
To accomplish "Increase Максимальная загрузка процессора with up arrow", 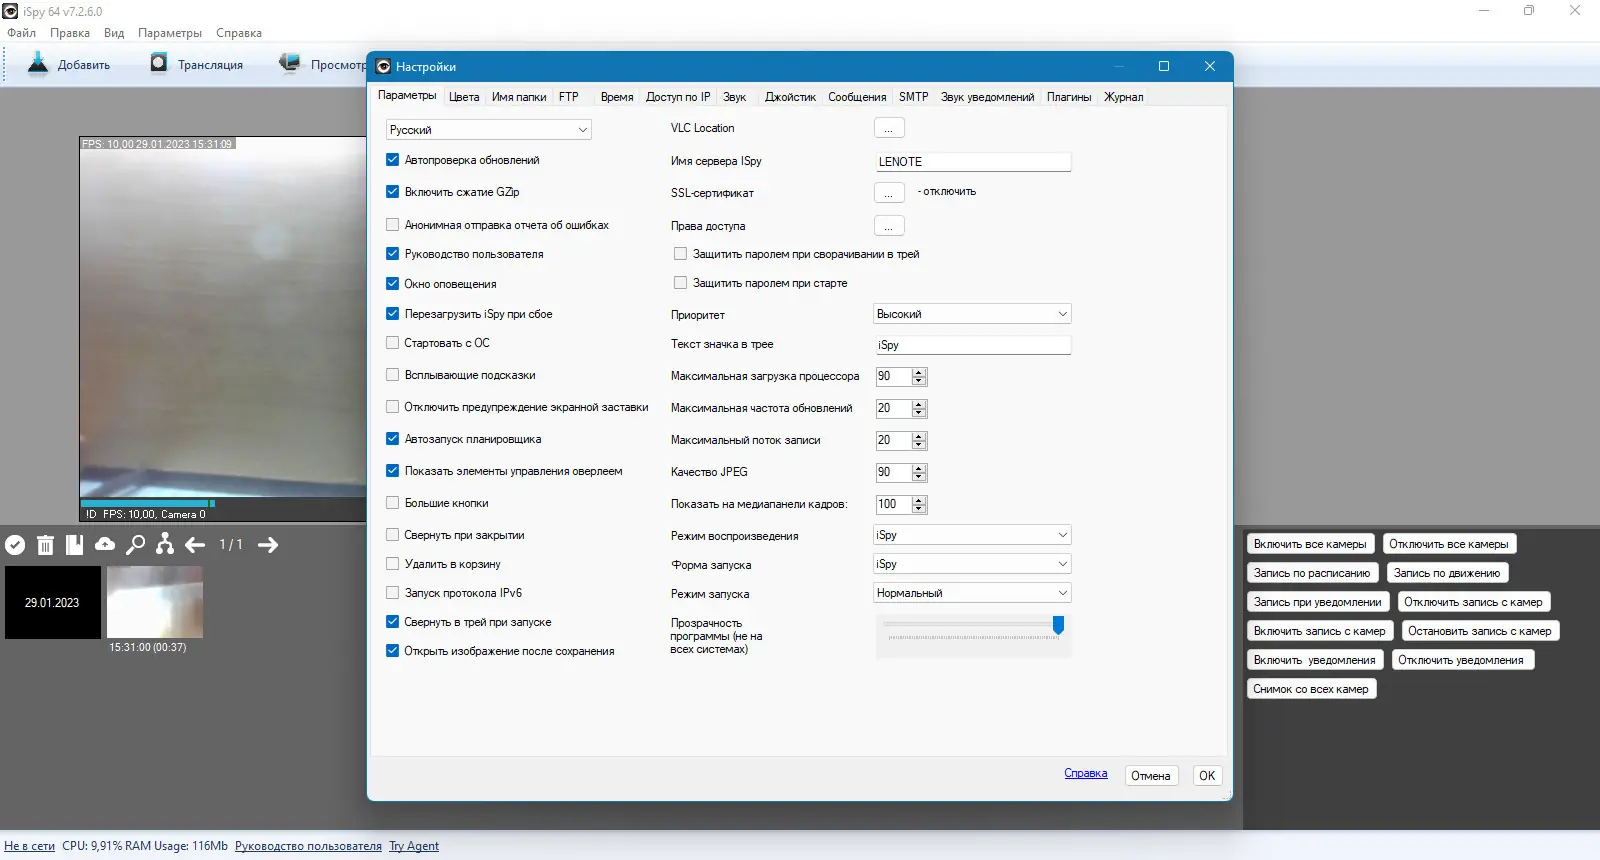I will pyautogui.click(x=919, y=373).
